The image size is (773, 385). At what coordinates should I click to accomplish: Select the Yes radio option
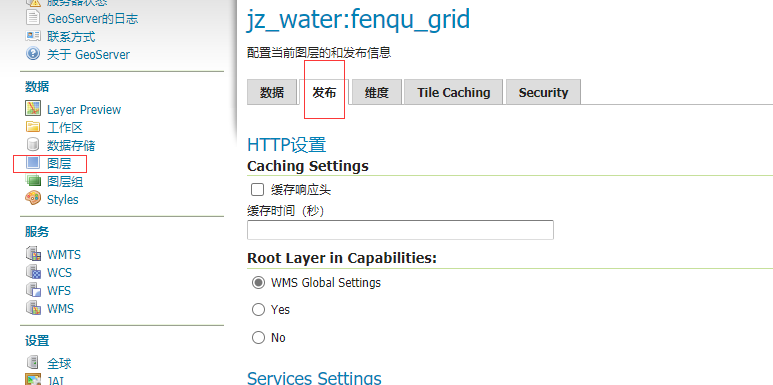tap(258, 310)
